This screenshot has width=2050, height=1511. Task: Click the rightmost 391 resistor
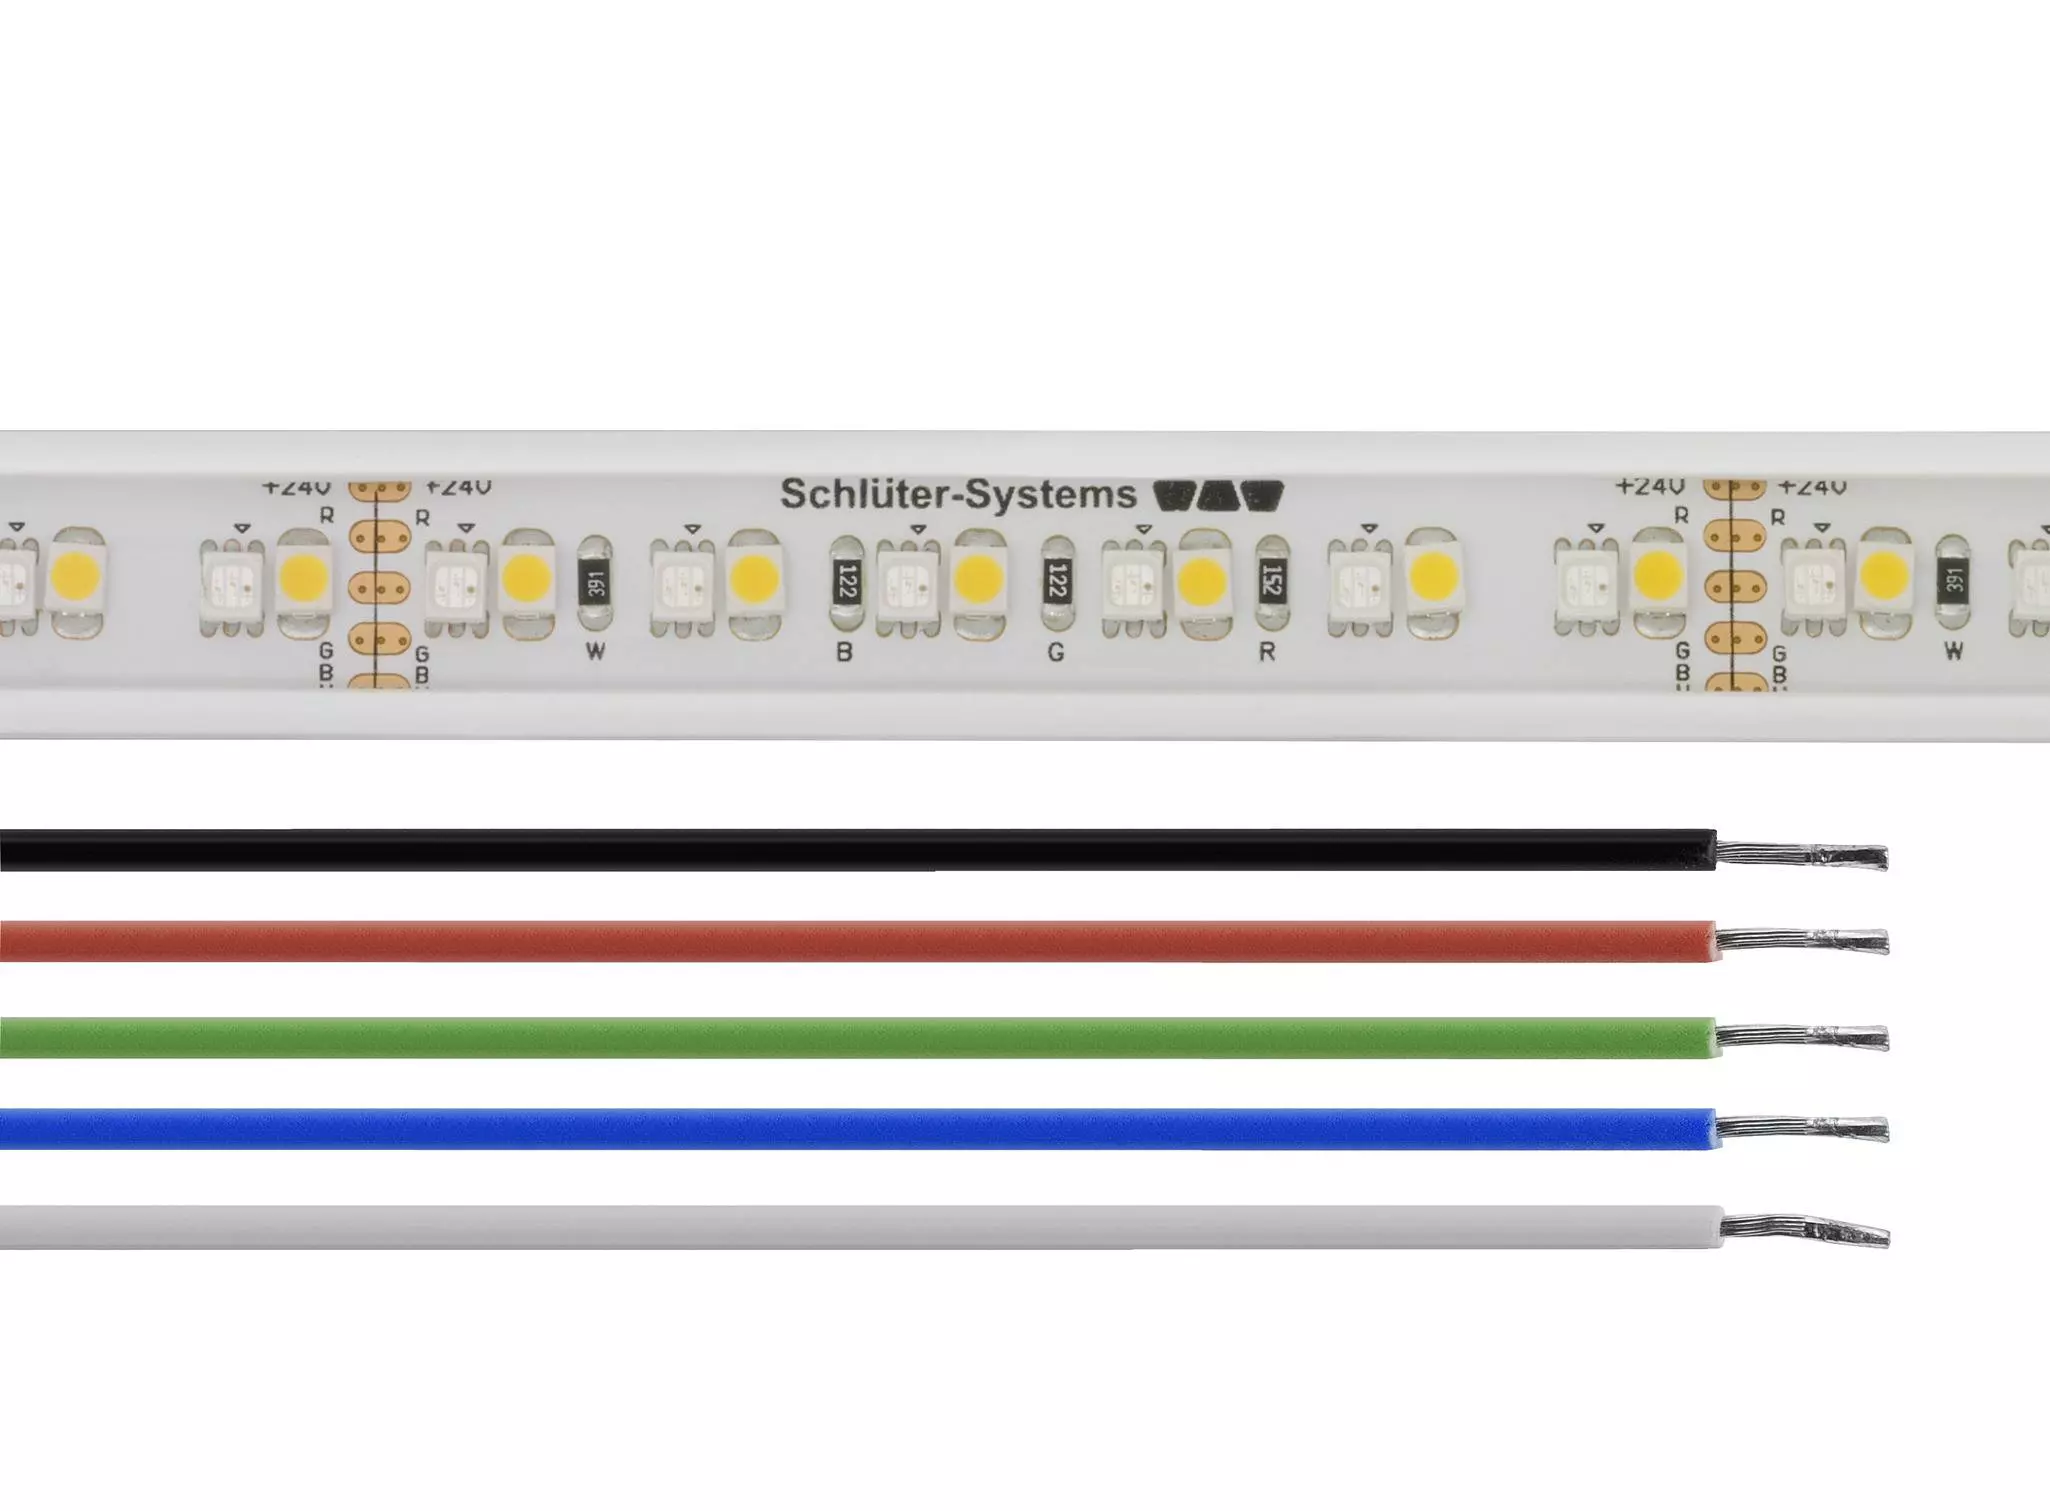click(x=1952, y=580)
